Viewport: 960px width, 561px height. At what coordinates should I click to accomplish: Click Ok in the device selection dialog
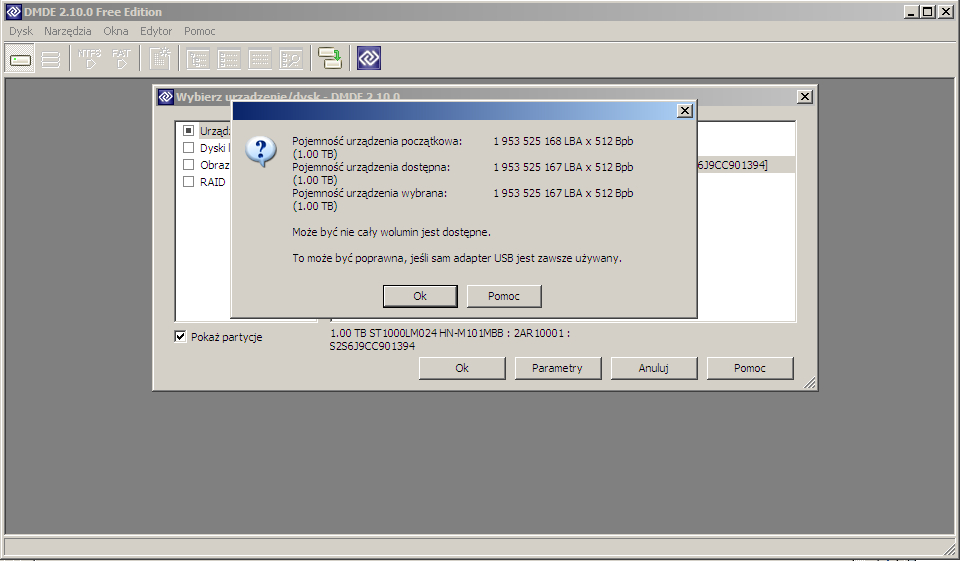[462, 368]
